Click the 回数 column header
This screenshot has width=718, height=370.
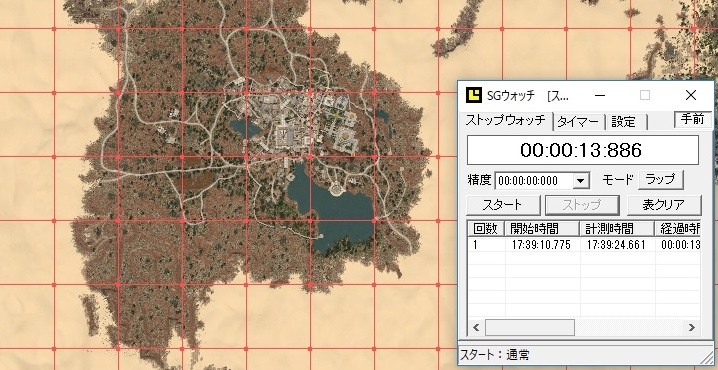tap(486, 229)
